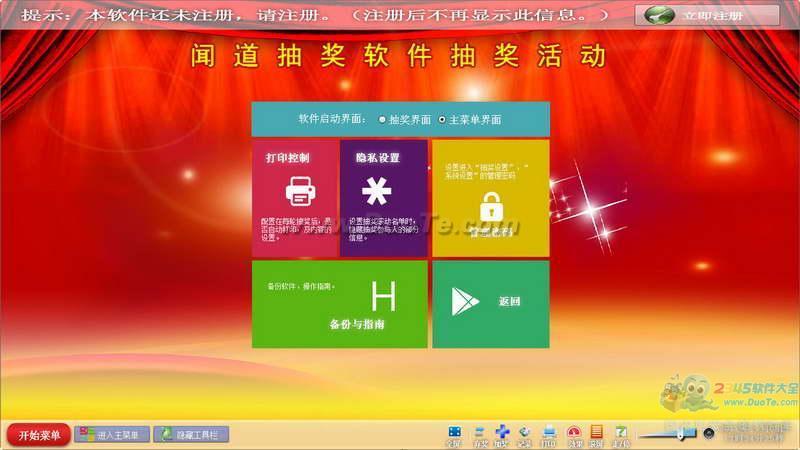Click the orange list icon in toolbar
This screenshot has height=450, width=800.
pos(597,433)
